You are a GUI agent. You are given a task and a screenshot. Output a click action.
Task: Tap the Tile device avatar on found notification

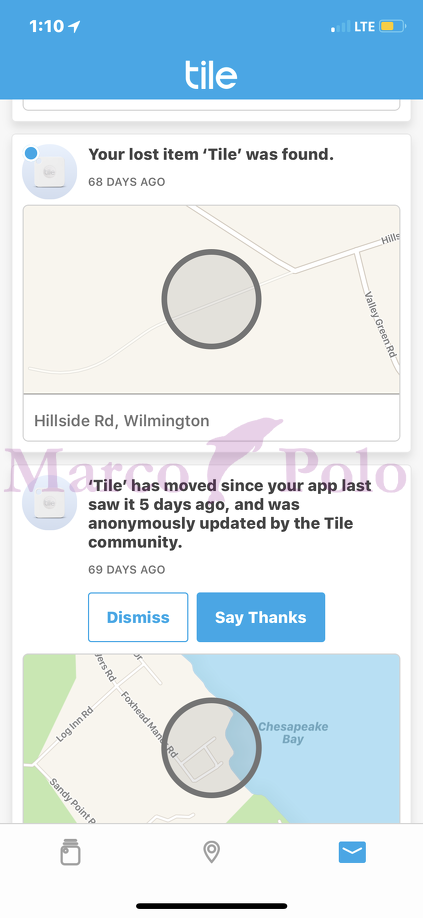point(50,172)
